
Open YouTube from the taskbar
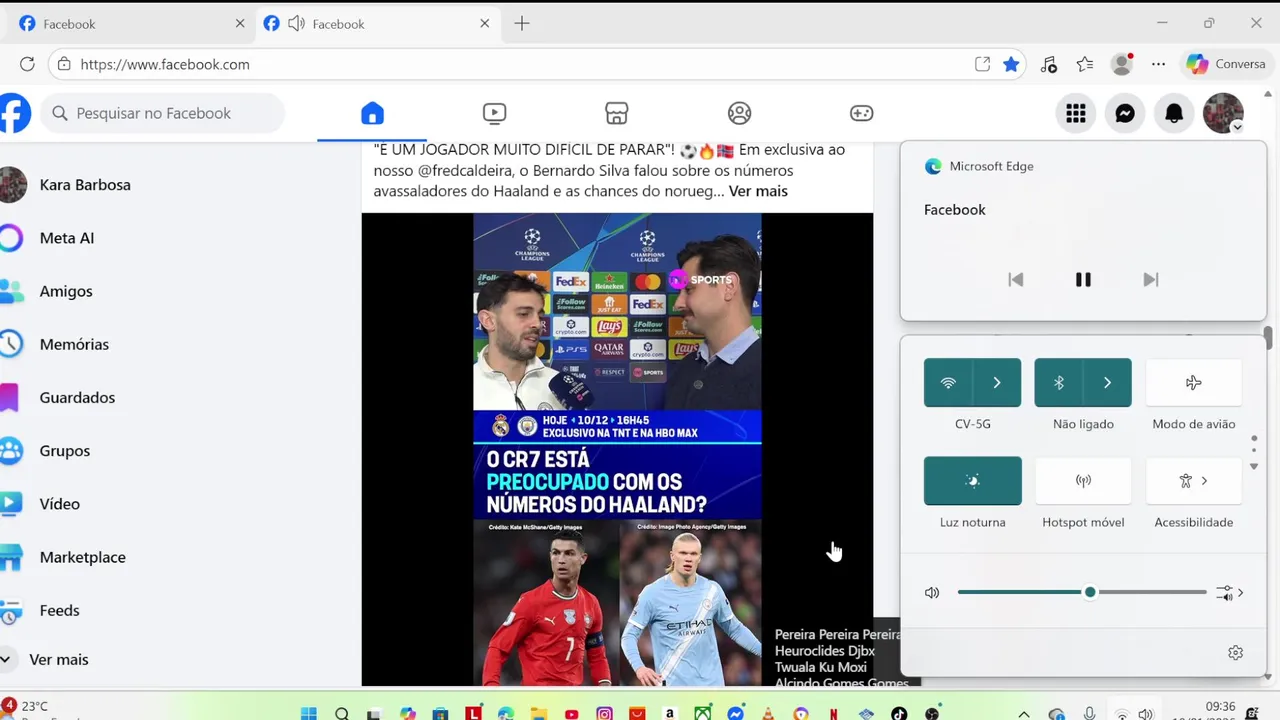click(571, 714)
